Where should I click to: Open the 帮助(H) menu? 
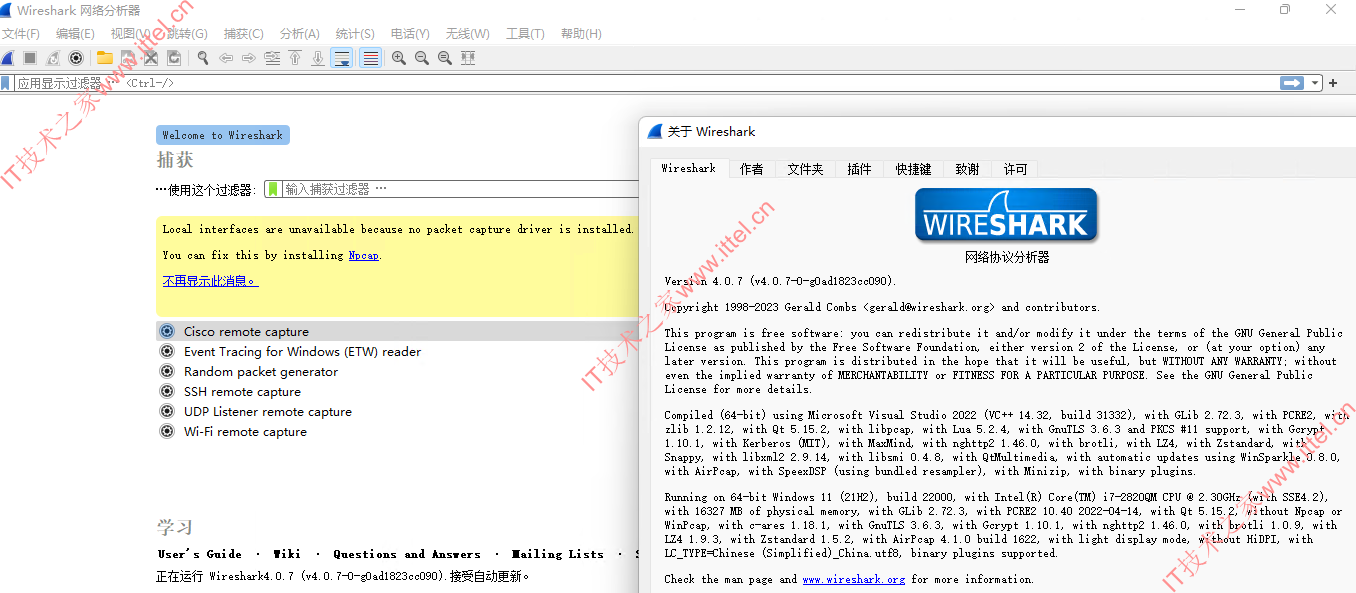(581, 34)
